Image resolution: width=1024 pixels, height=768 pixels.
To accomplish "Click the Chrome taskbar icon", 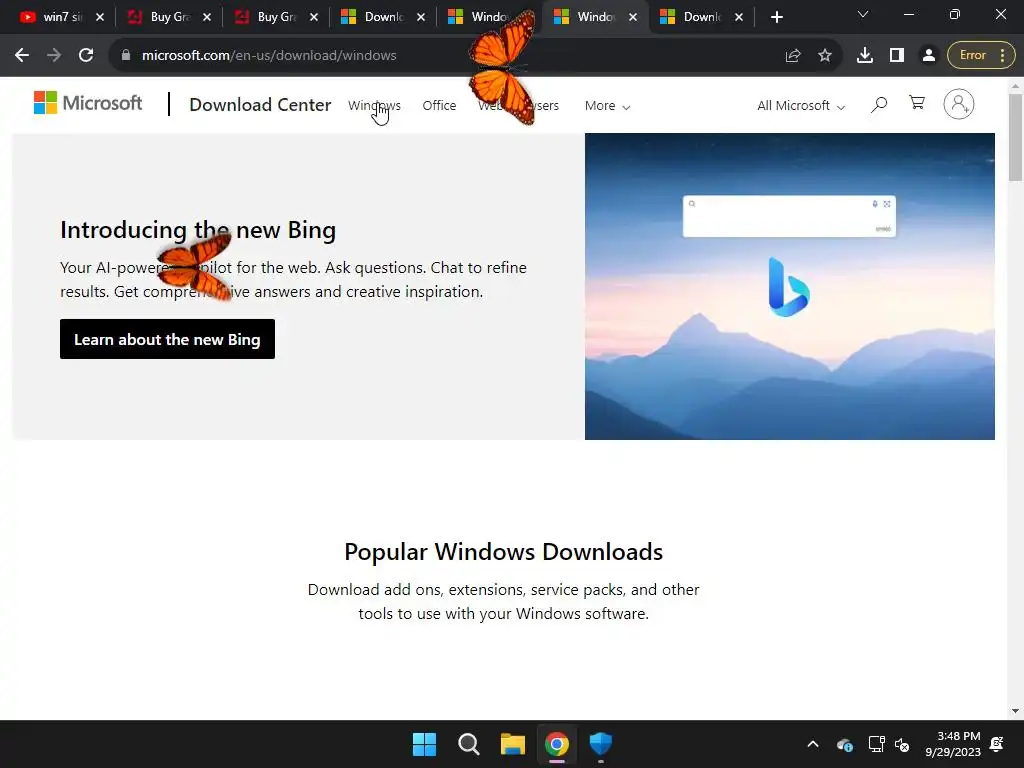I will (557, 744).
